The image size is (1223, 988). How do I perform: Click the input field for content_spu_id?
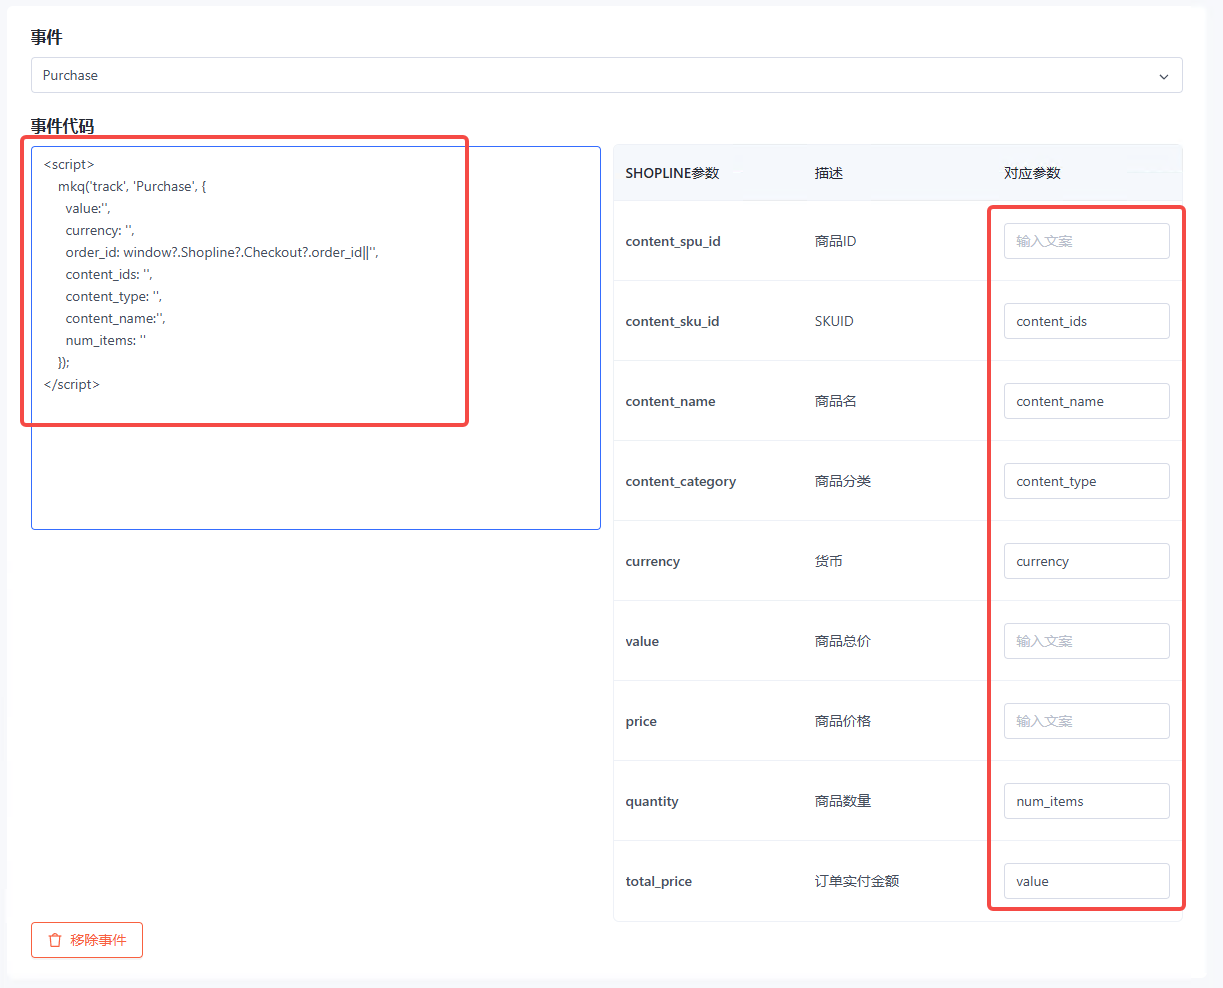(1086, 241)
